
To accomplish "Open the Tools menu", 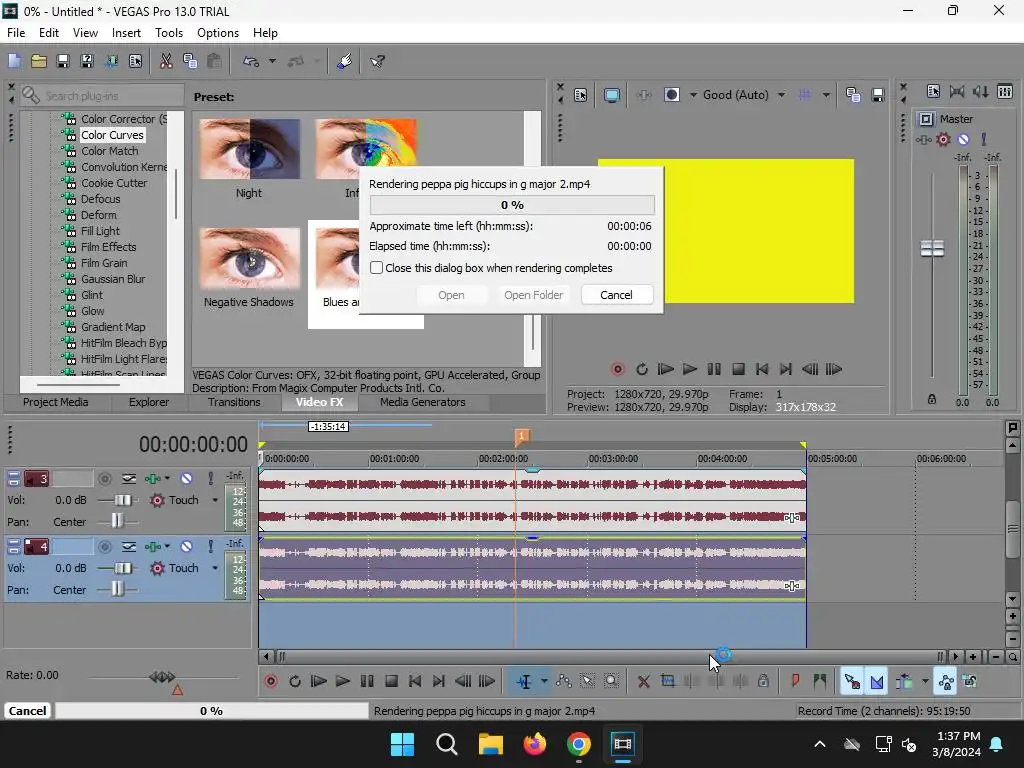I will [x=169, y=33].
